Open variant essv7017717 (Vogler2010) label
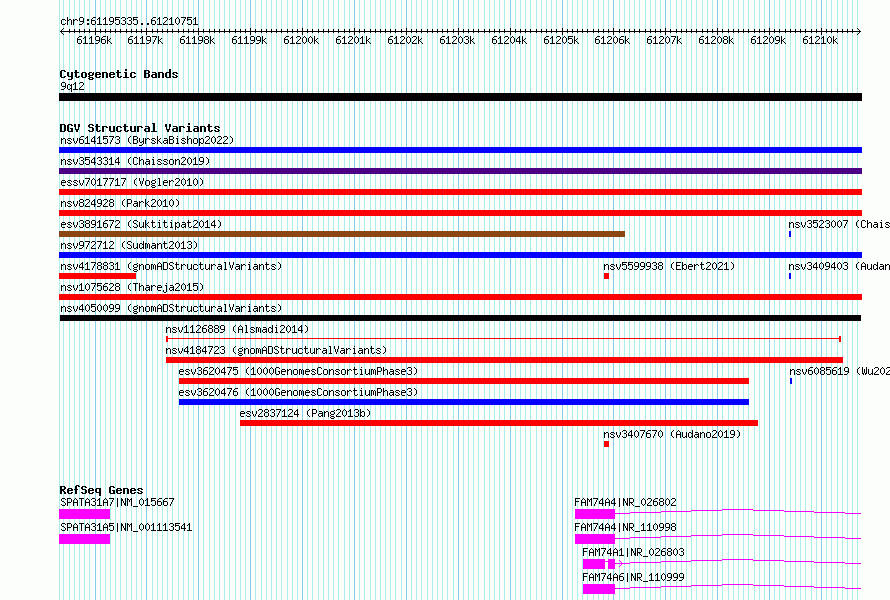 point(132,182)
